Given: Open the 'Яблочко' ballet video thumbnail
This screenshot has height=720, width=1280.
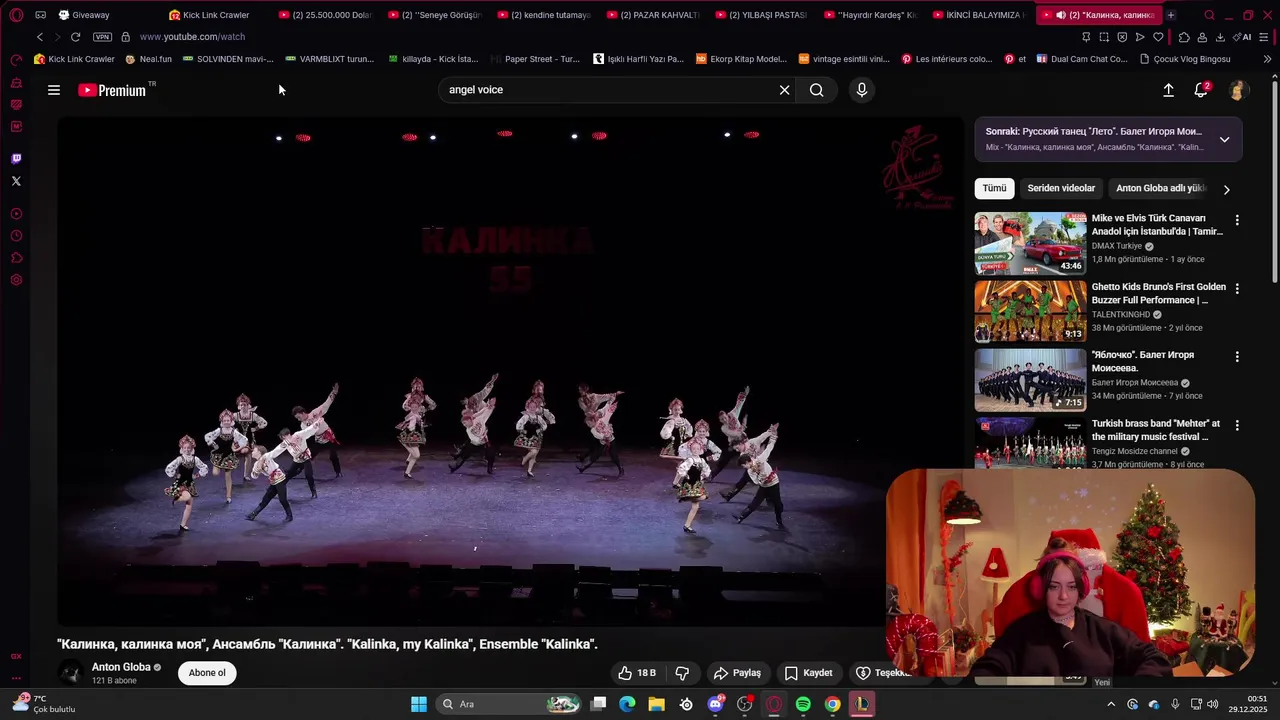Looking at the screenshot, I should click(x=1030, y=379).
